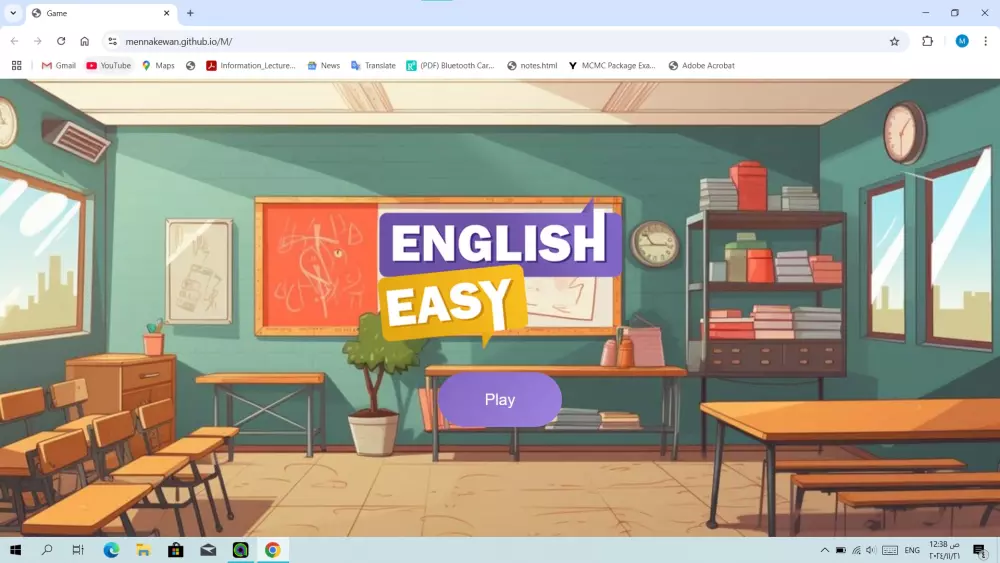
Task: Open File Explorer from the taskbar
Action: (143, 550)
